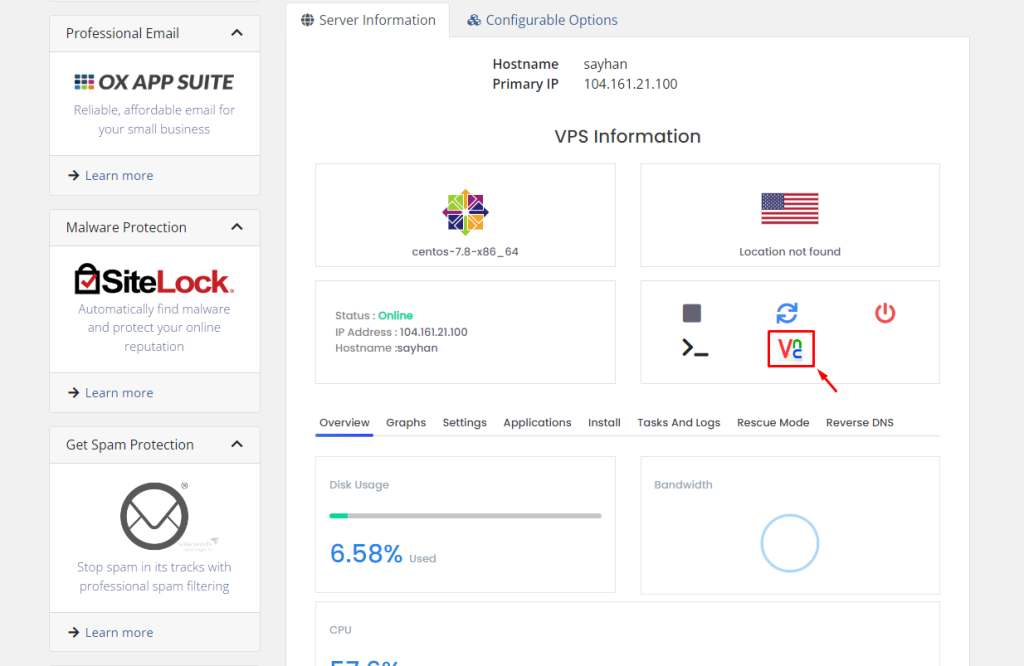The image size is (1024, 666).
Task: Click the Disk Usage progress bar
Action: point(465,516)
